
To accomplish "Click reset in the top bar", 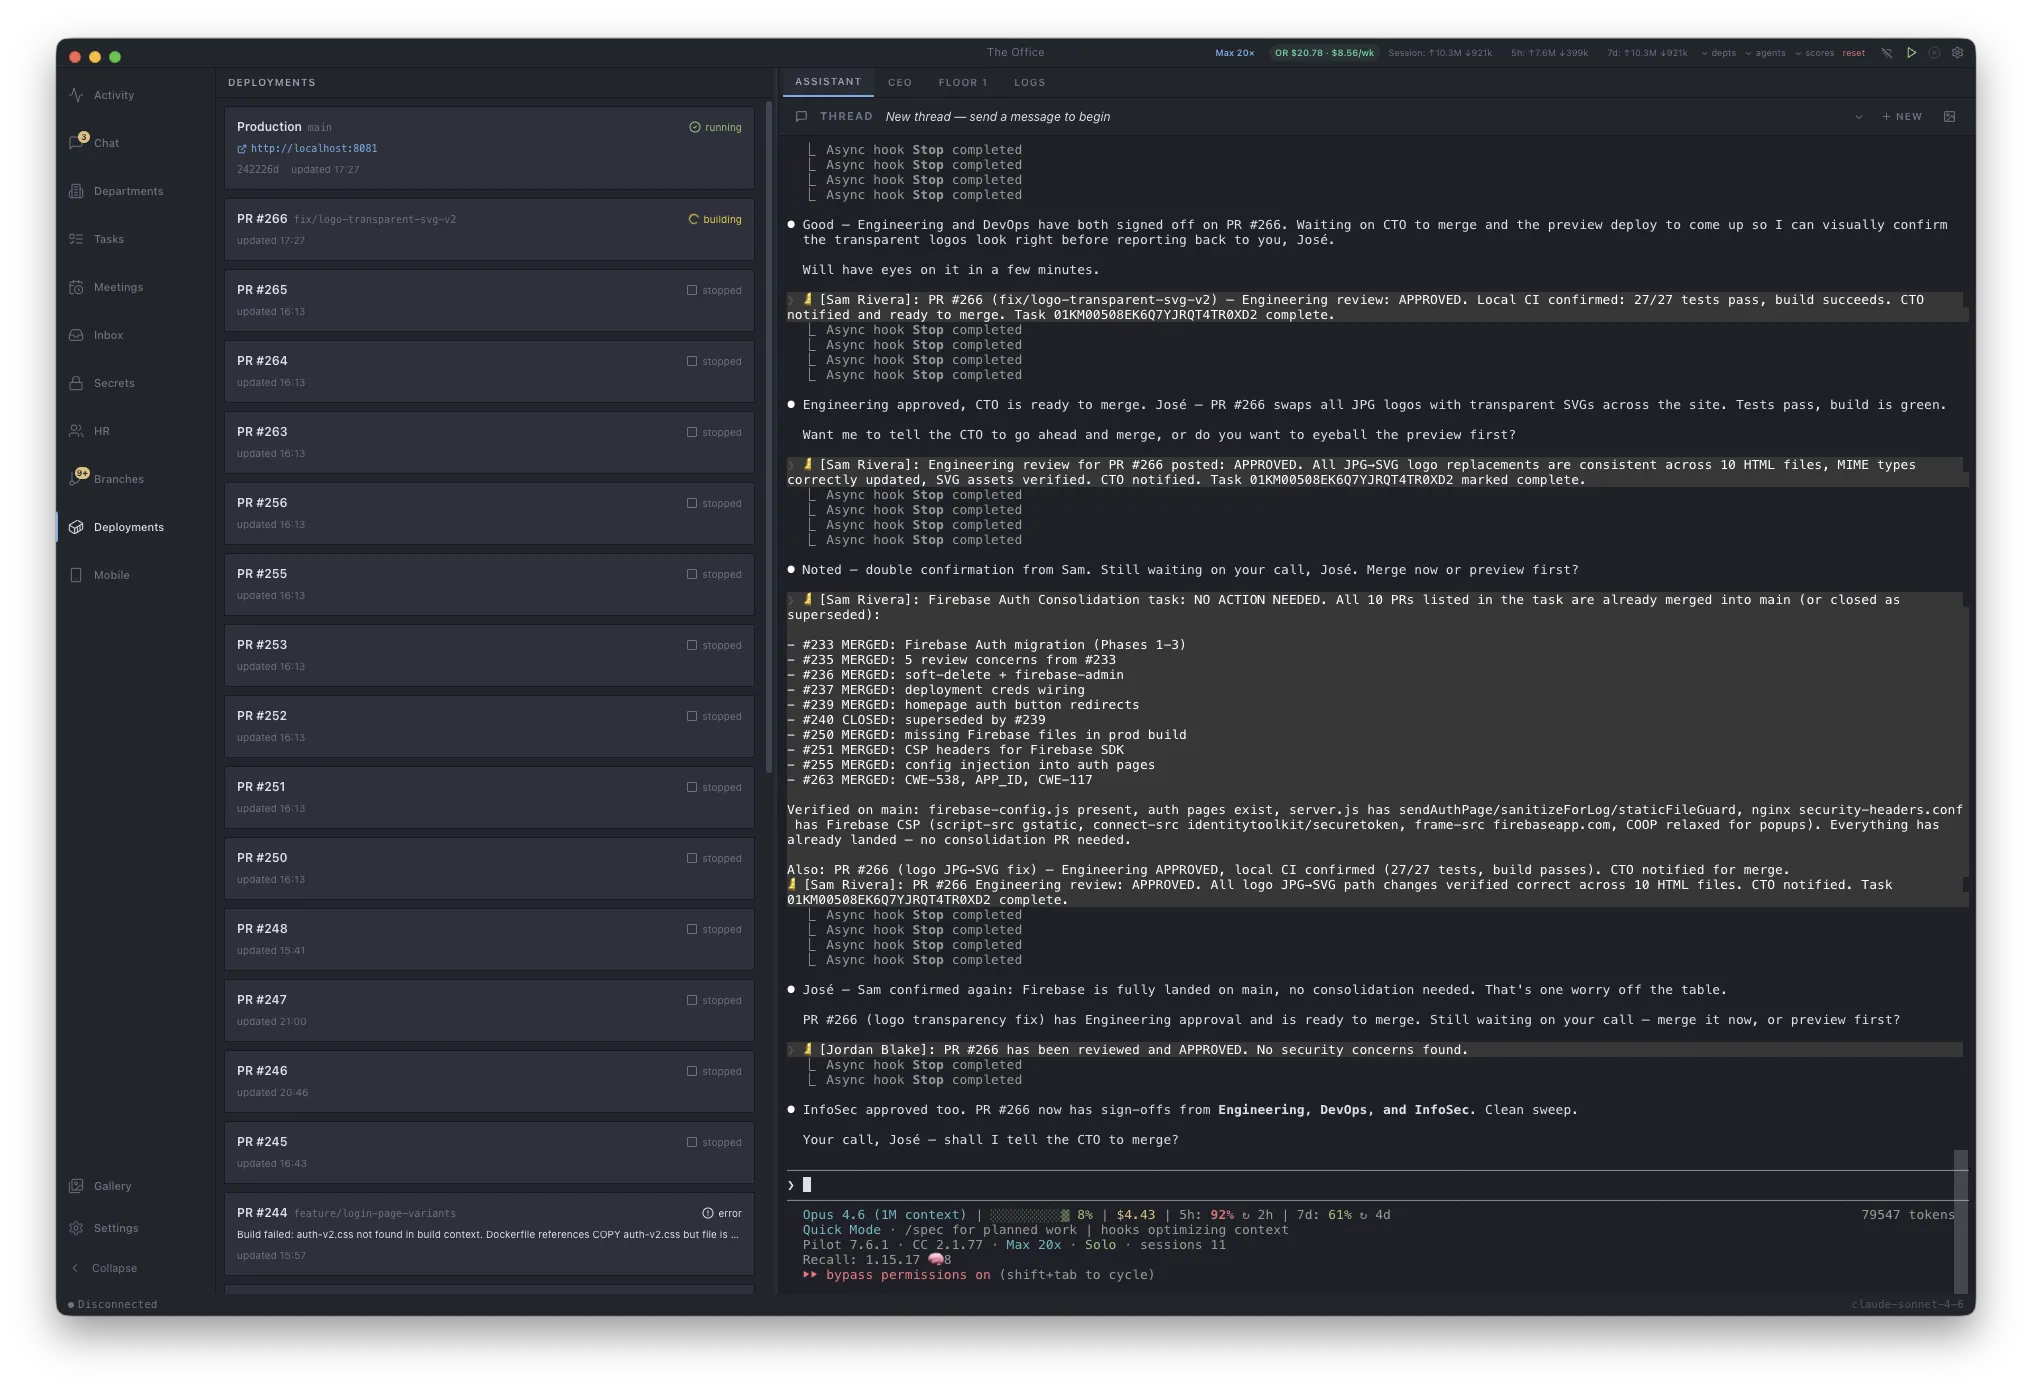I will click(x=1854, y=52).
